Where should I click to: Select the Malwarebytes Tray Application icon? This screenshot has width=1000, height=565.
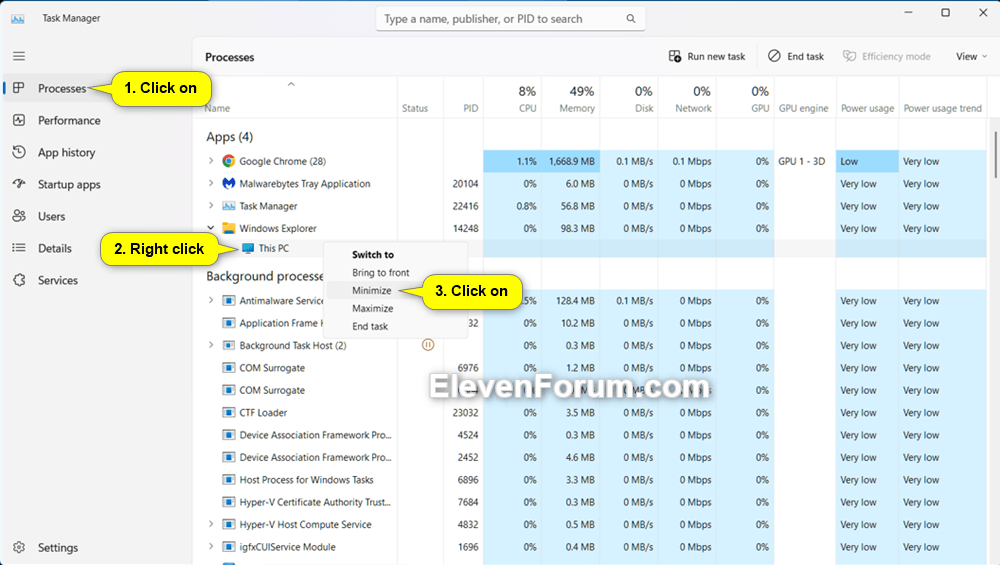tap(228, 183)
